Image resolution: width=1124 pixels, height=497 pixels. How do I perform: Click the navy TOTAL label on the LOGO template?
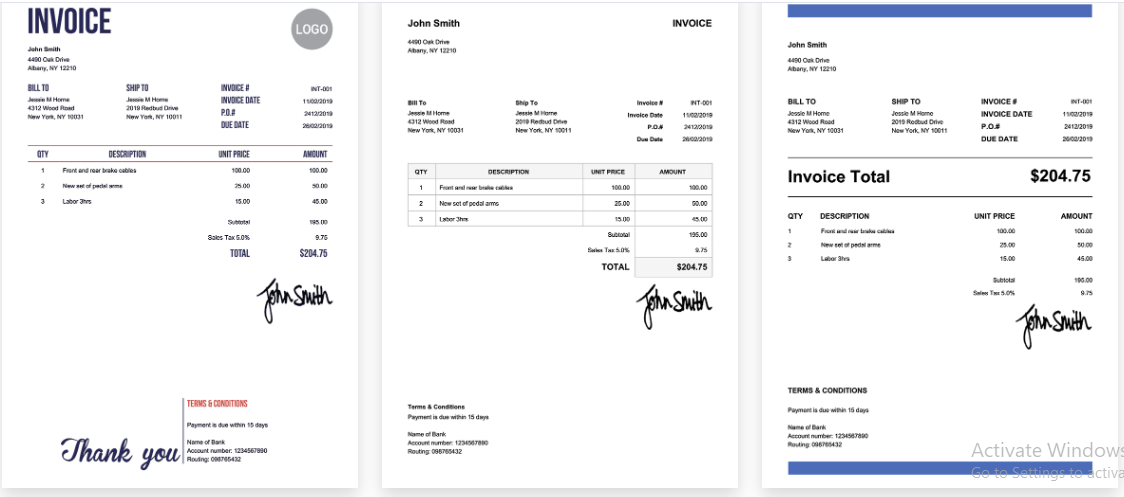[x=240, y=253]
